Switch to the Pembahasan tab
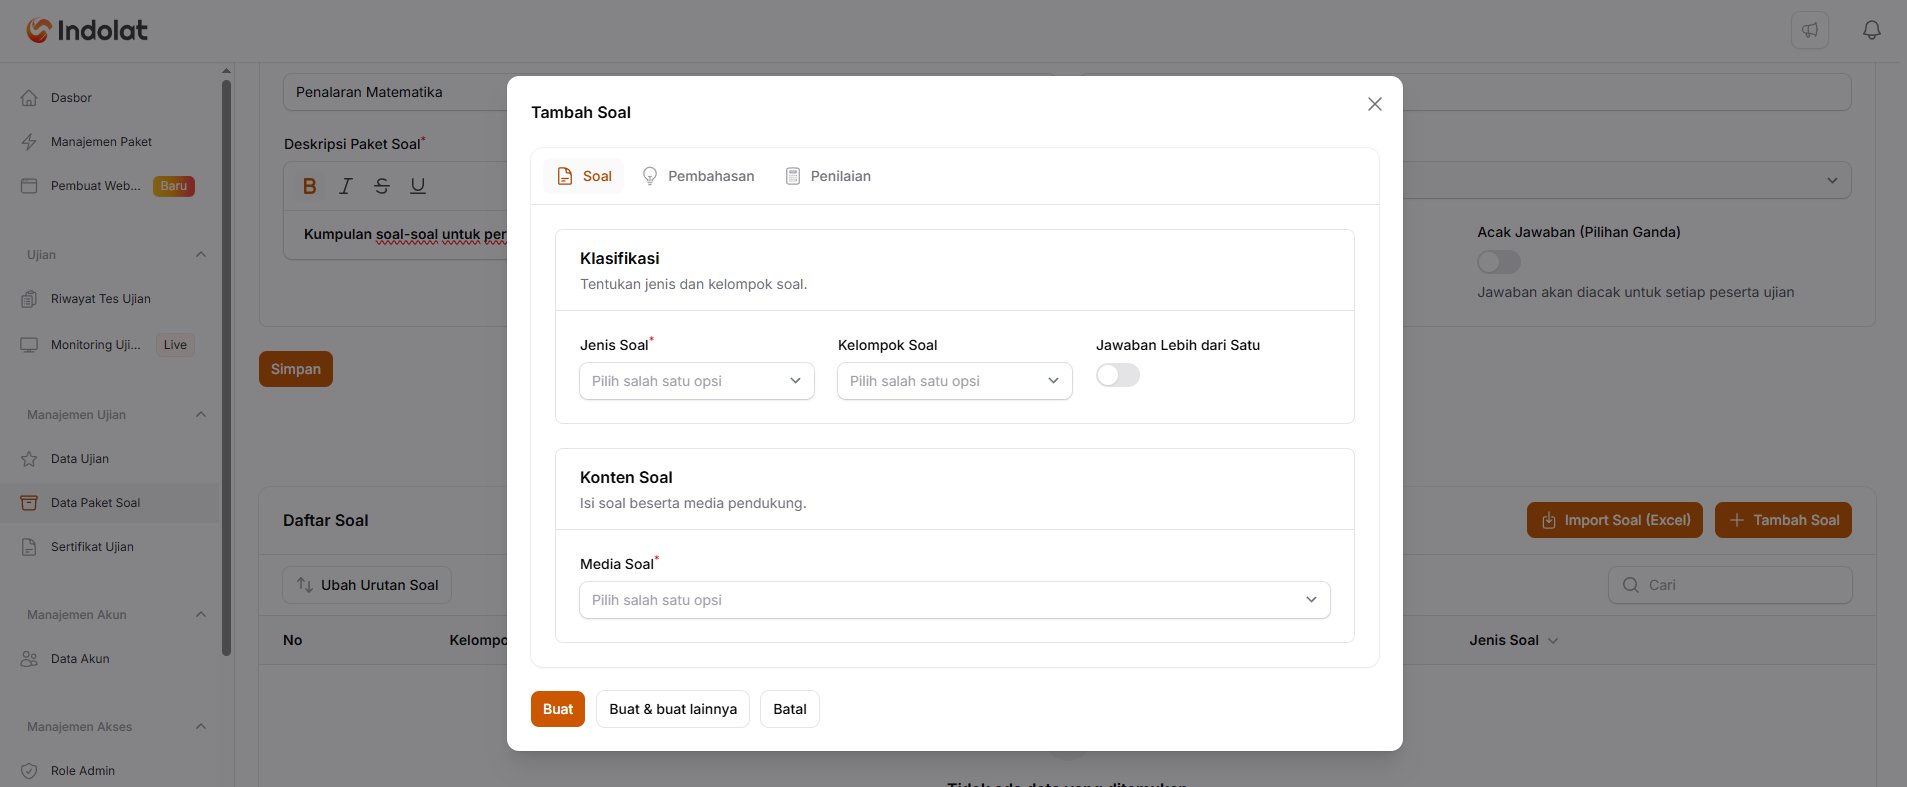Screen dimensions: 1907x787 coord(698,176)
